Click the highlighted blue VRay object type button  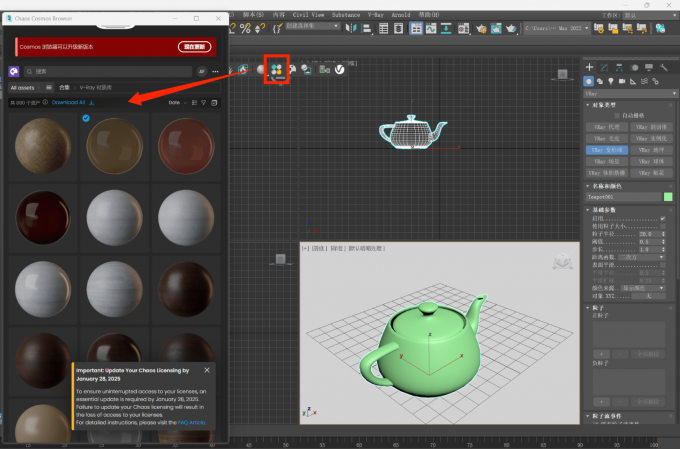[607, 150]
